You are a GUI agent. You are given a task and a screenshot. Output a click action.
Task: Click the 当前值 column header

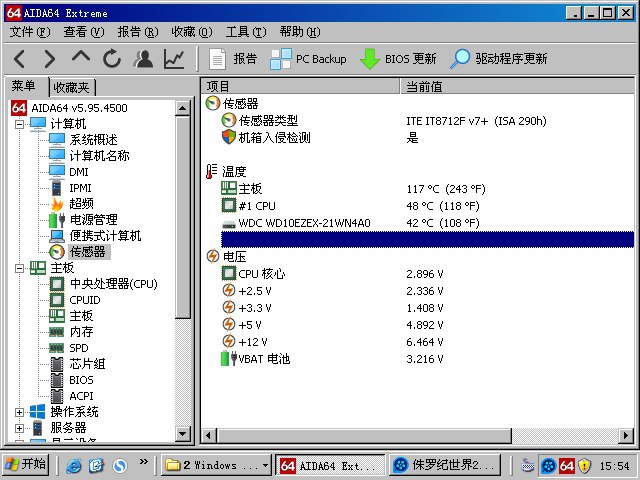click(x=424, y=87)
